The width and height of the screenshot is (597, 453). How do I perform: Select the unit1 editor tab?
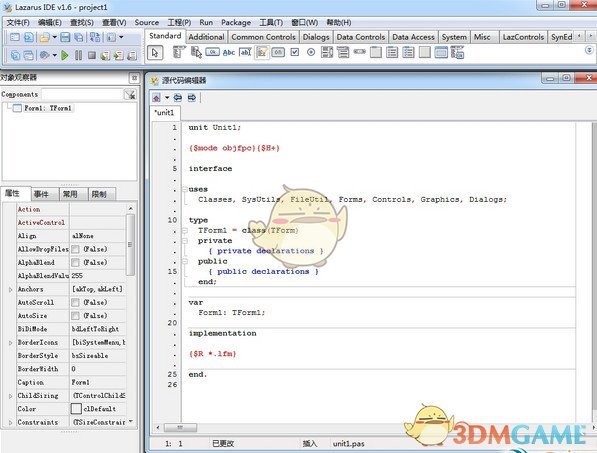point(164,113)
